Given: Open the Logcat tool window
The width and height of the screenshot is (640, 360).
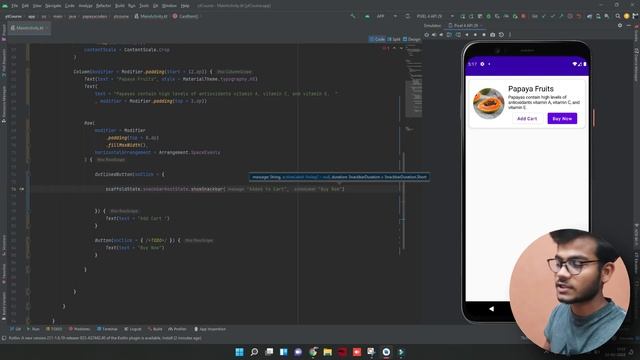Looking at the screenshot, I should pyautogui.click(x=133, y=329).
